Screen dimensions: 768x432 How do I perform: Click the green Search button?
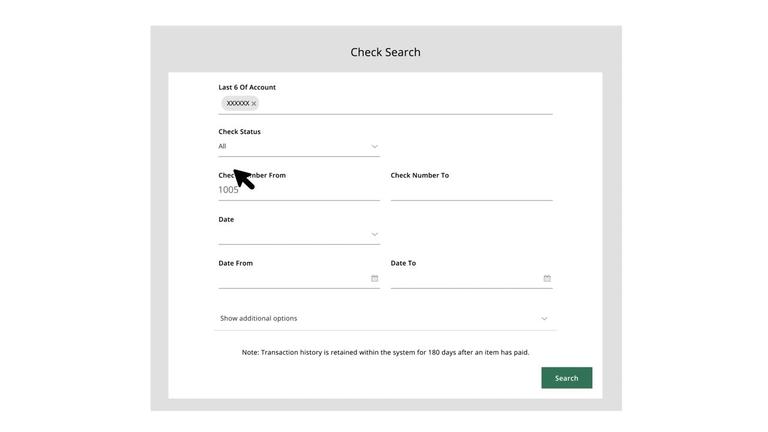tap(567, 378)
